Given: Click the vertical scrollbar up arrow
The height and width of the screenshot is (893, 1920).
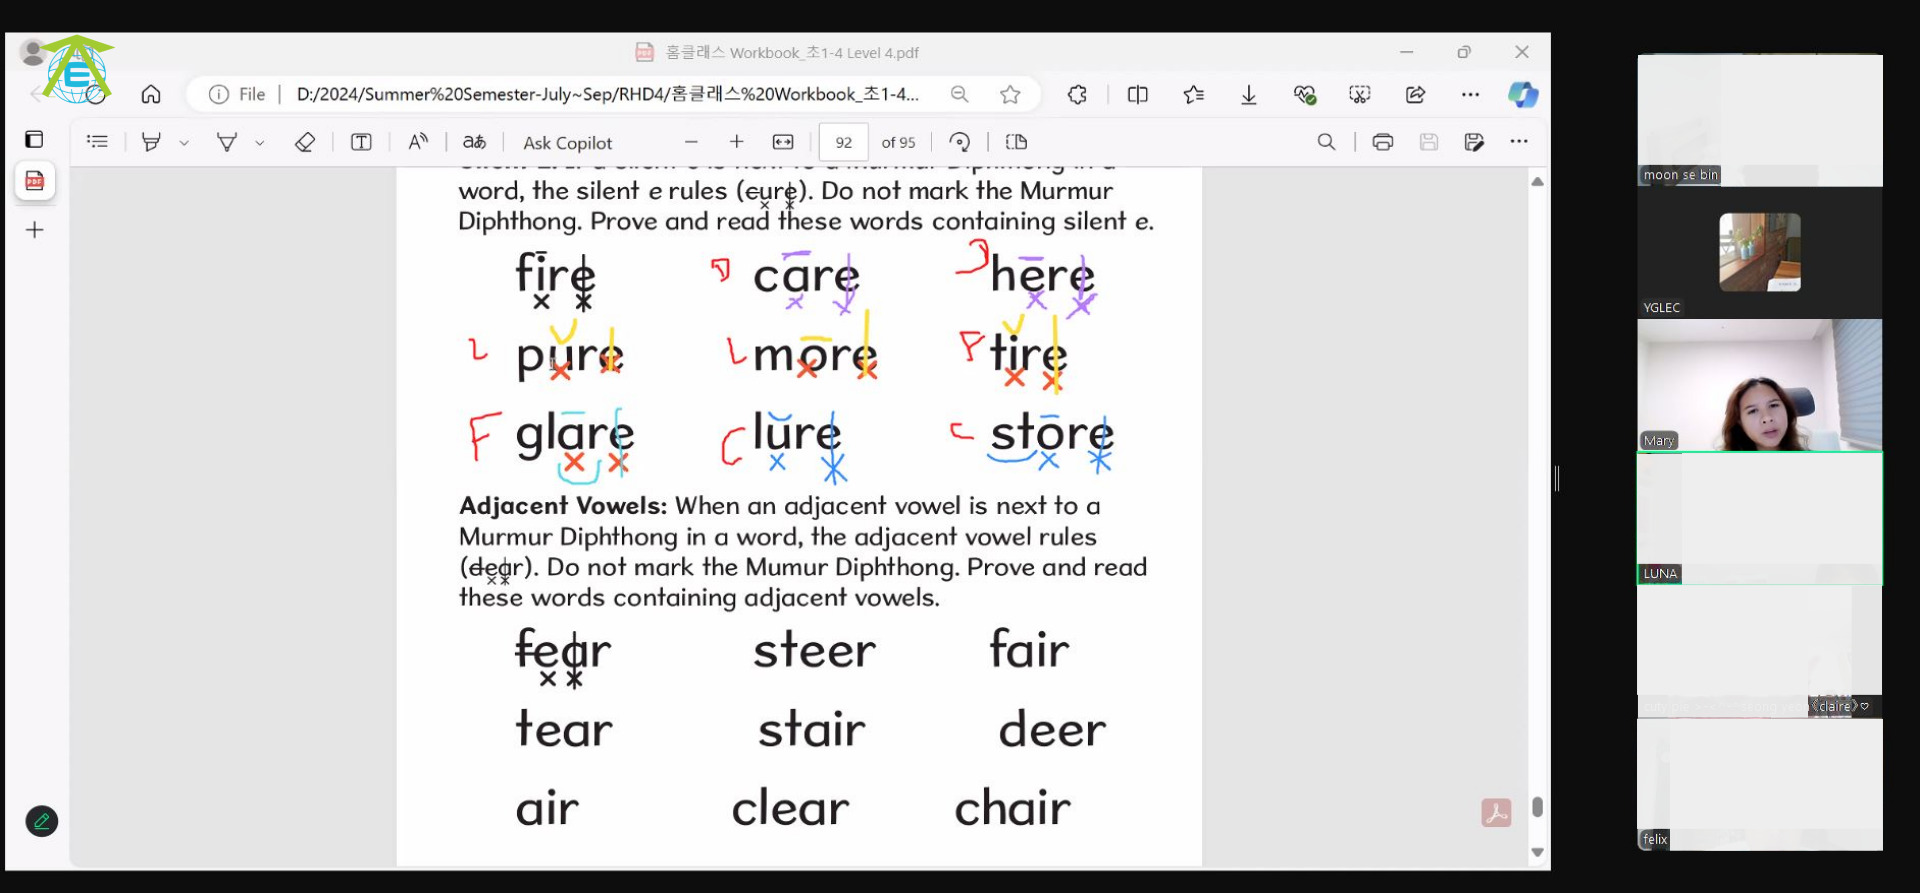Looking at the screenshot, I should [1538, 181].
